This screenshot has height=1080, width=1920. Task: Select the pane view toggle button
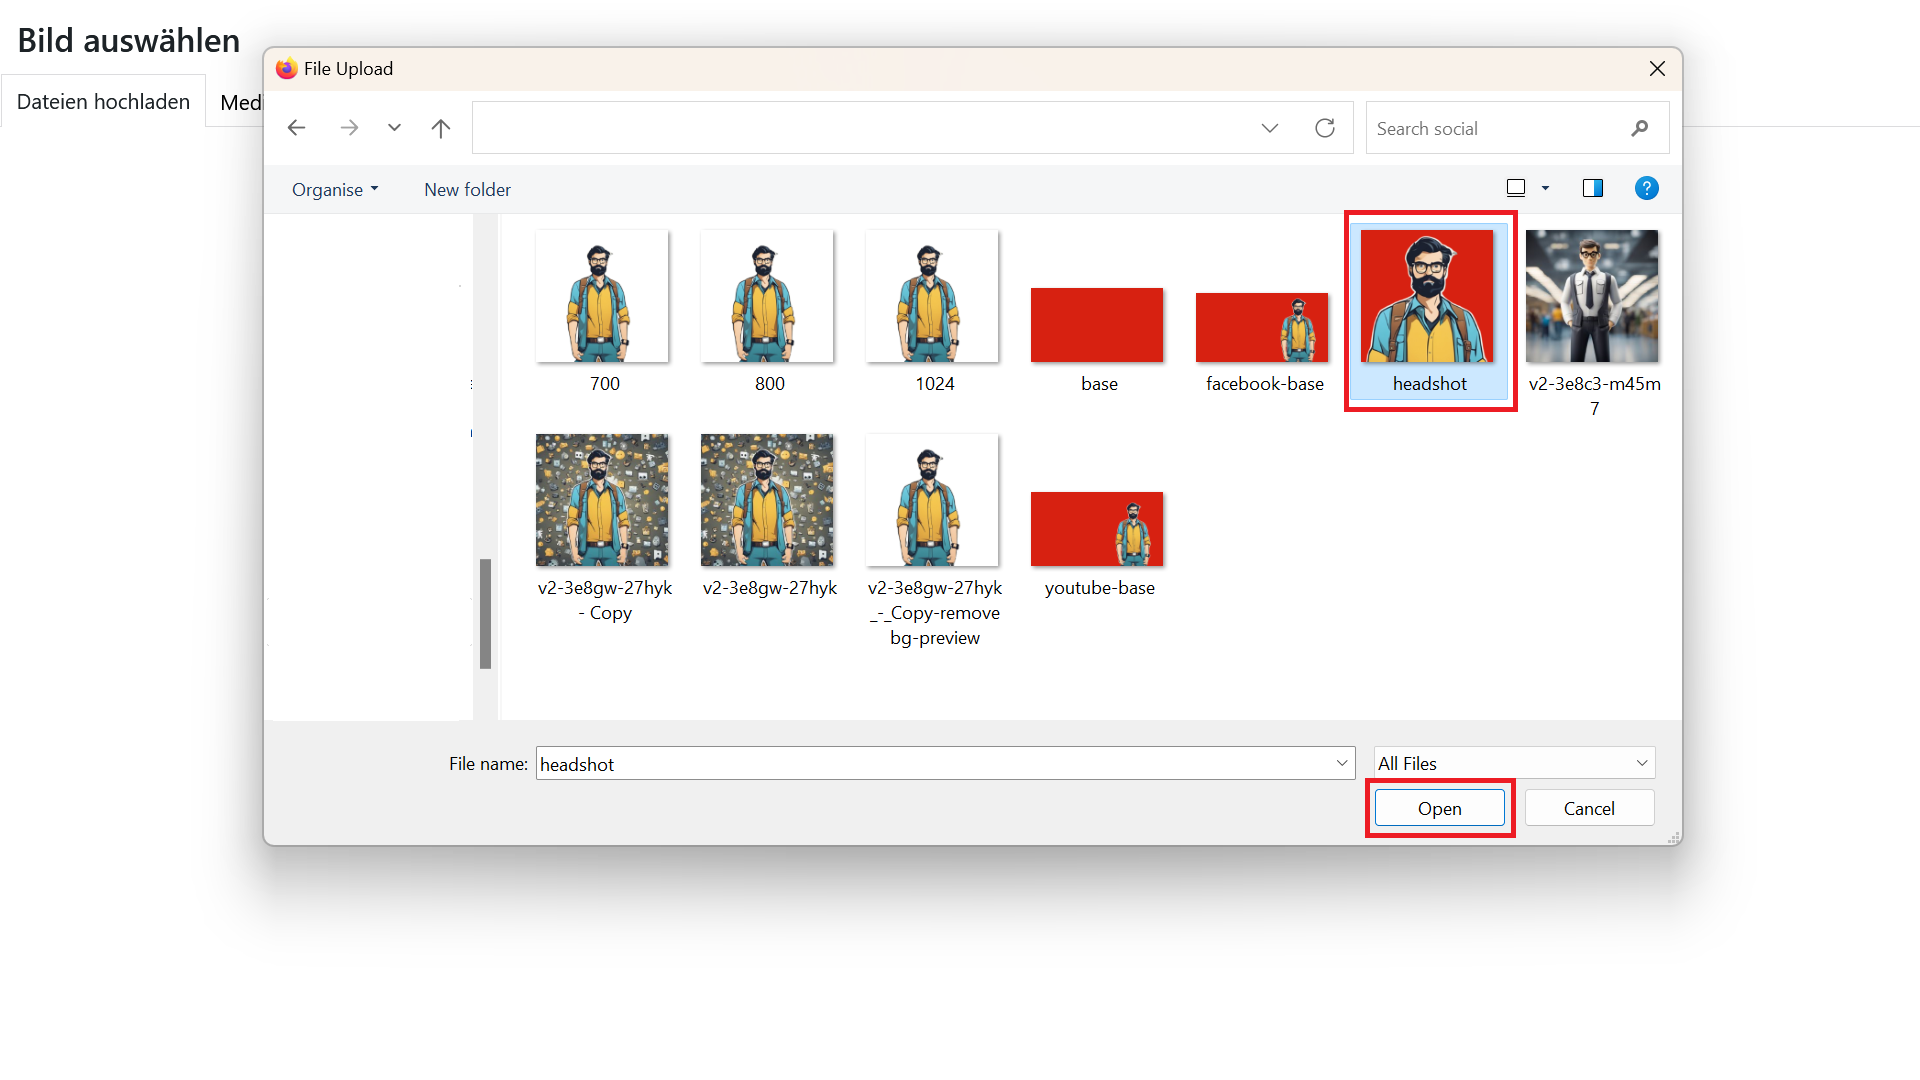point(1594,189)
